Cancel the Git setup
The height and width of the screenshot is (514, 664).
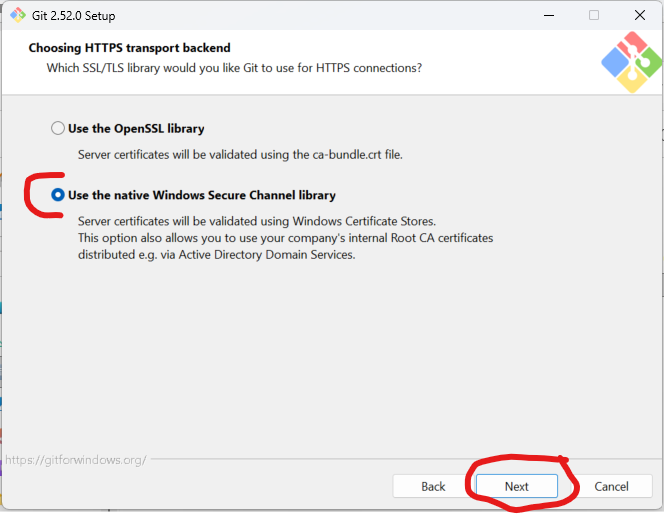[x=611, y=486]
